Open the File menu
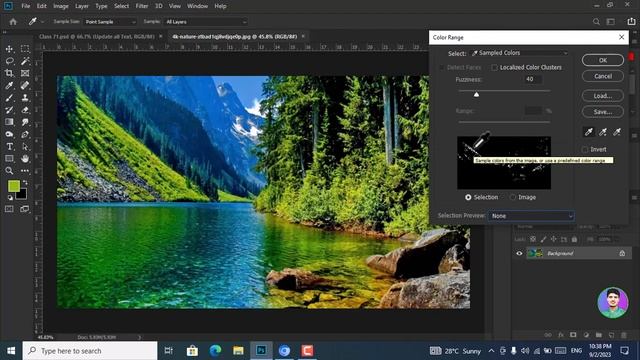The image size is (640, 360). 26,6
